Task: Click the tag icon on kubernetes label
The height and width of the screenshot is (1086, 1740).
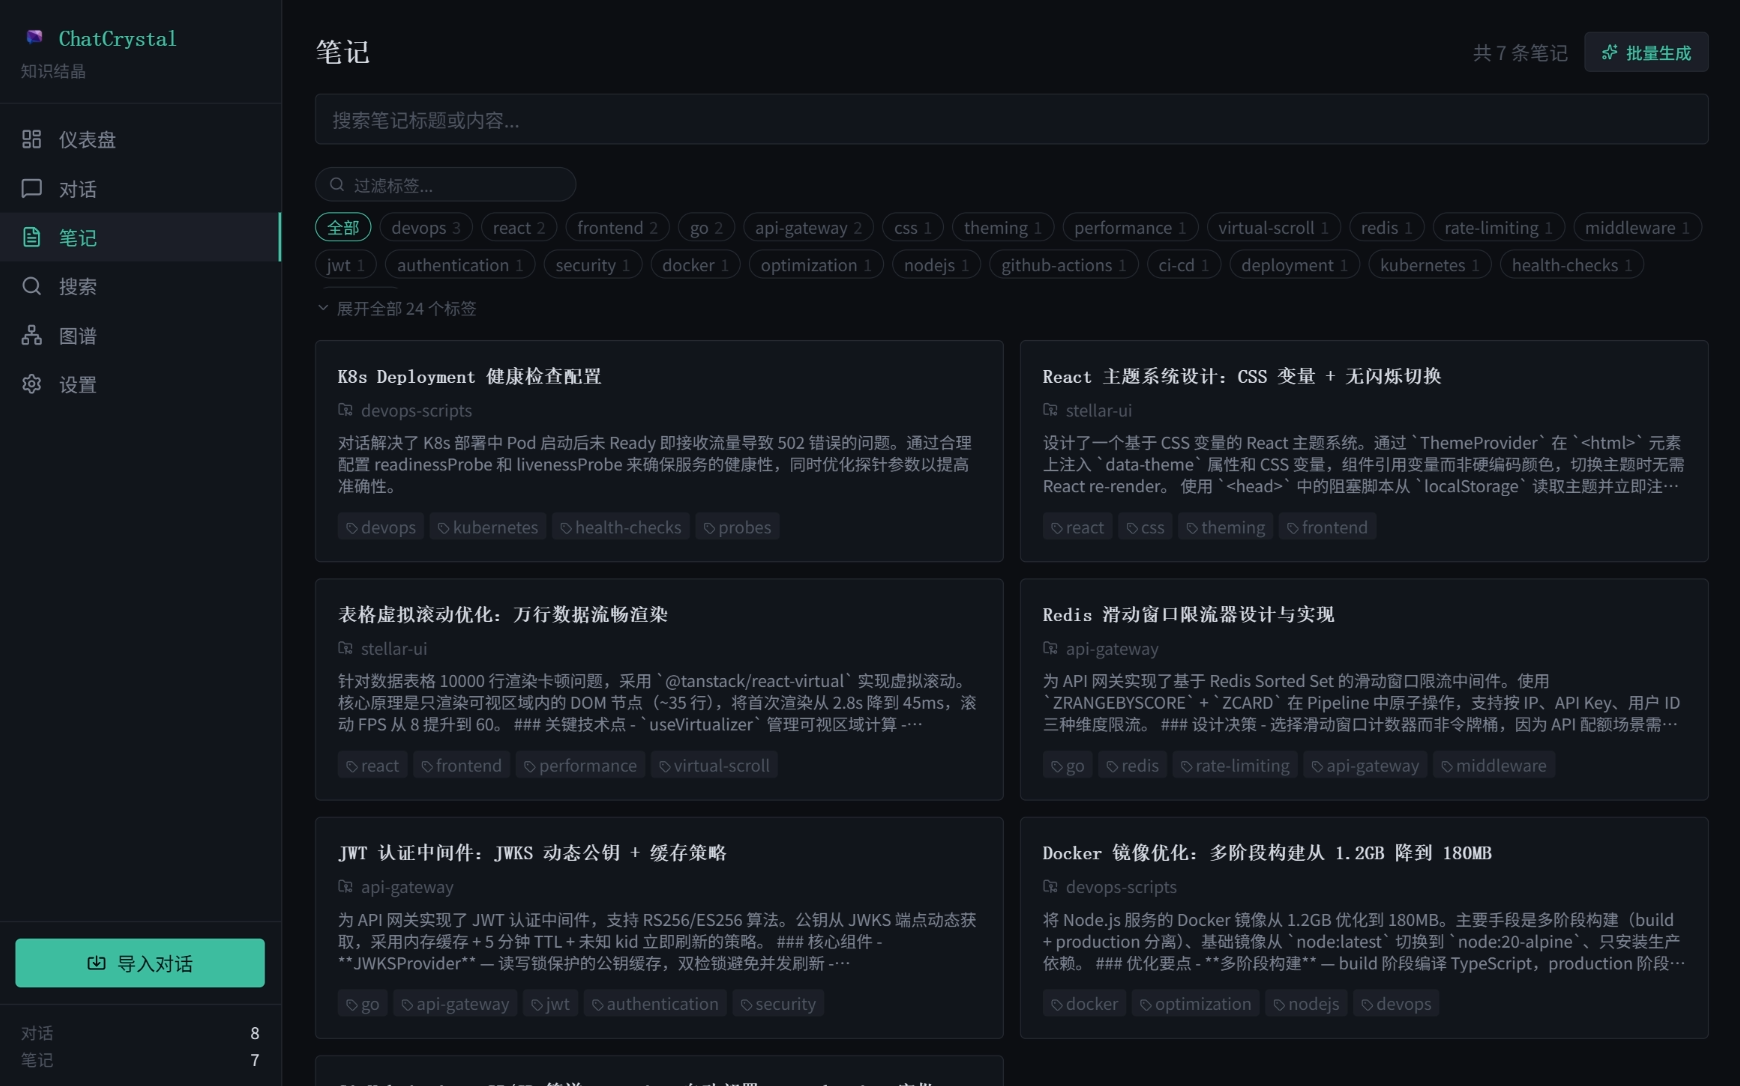Action: [444, 527]
